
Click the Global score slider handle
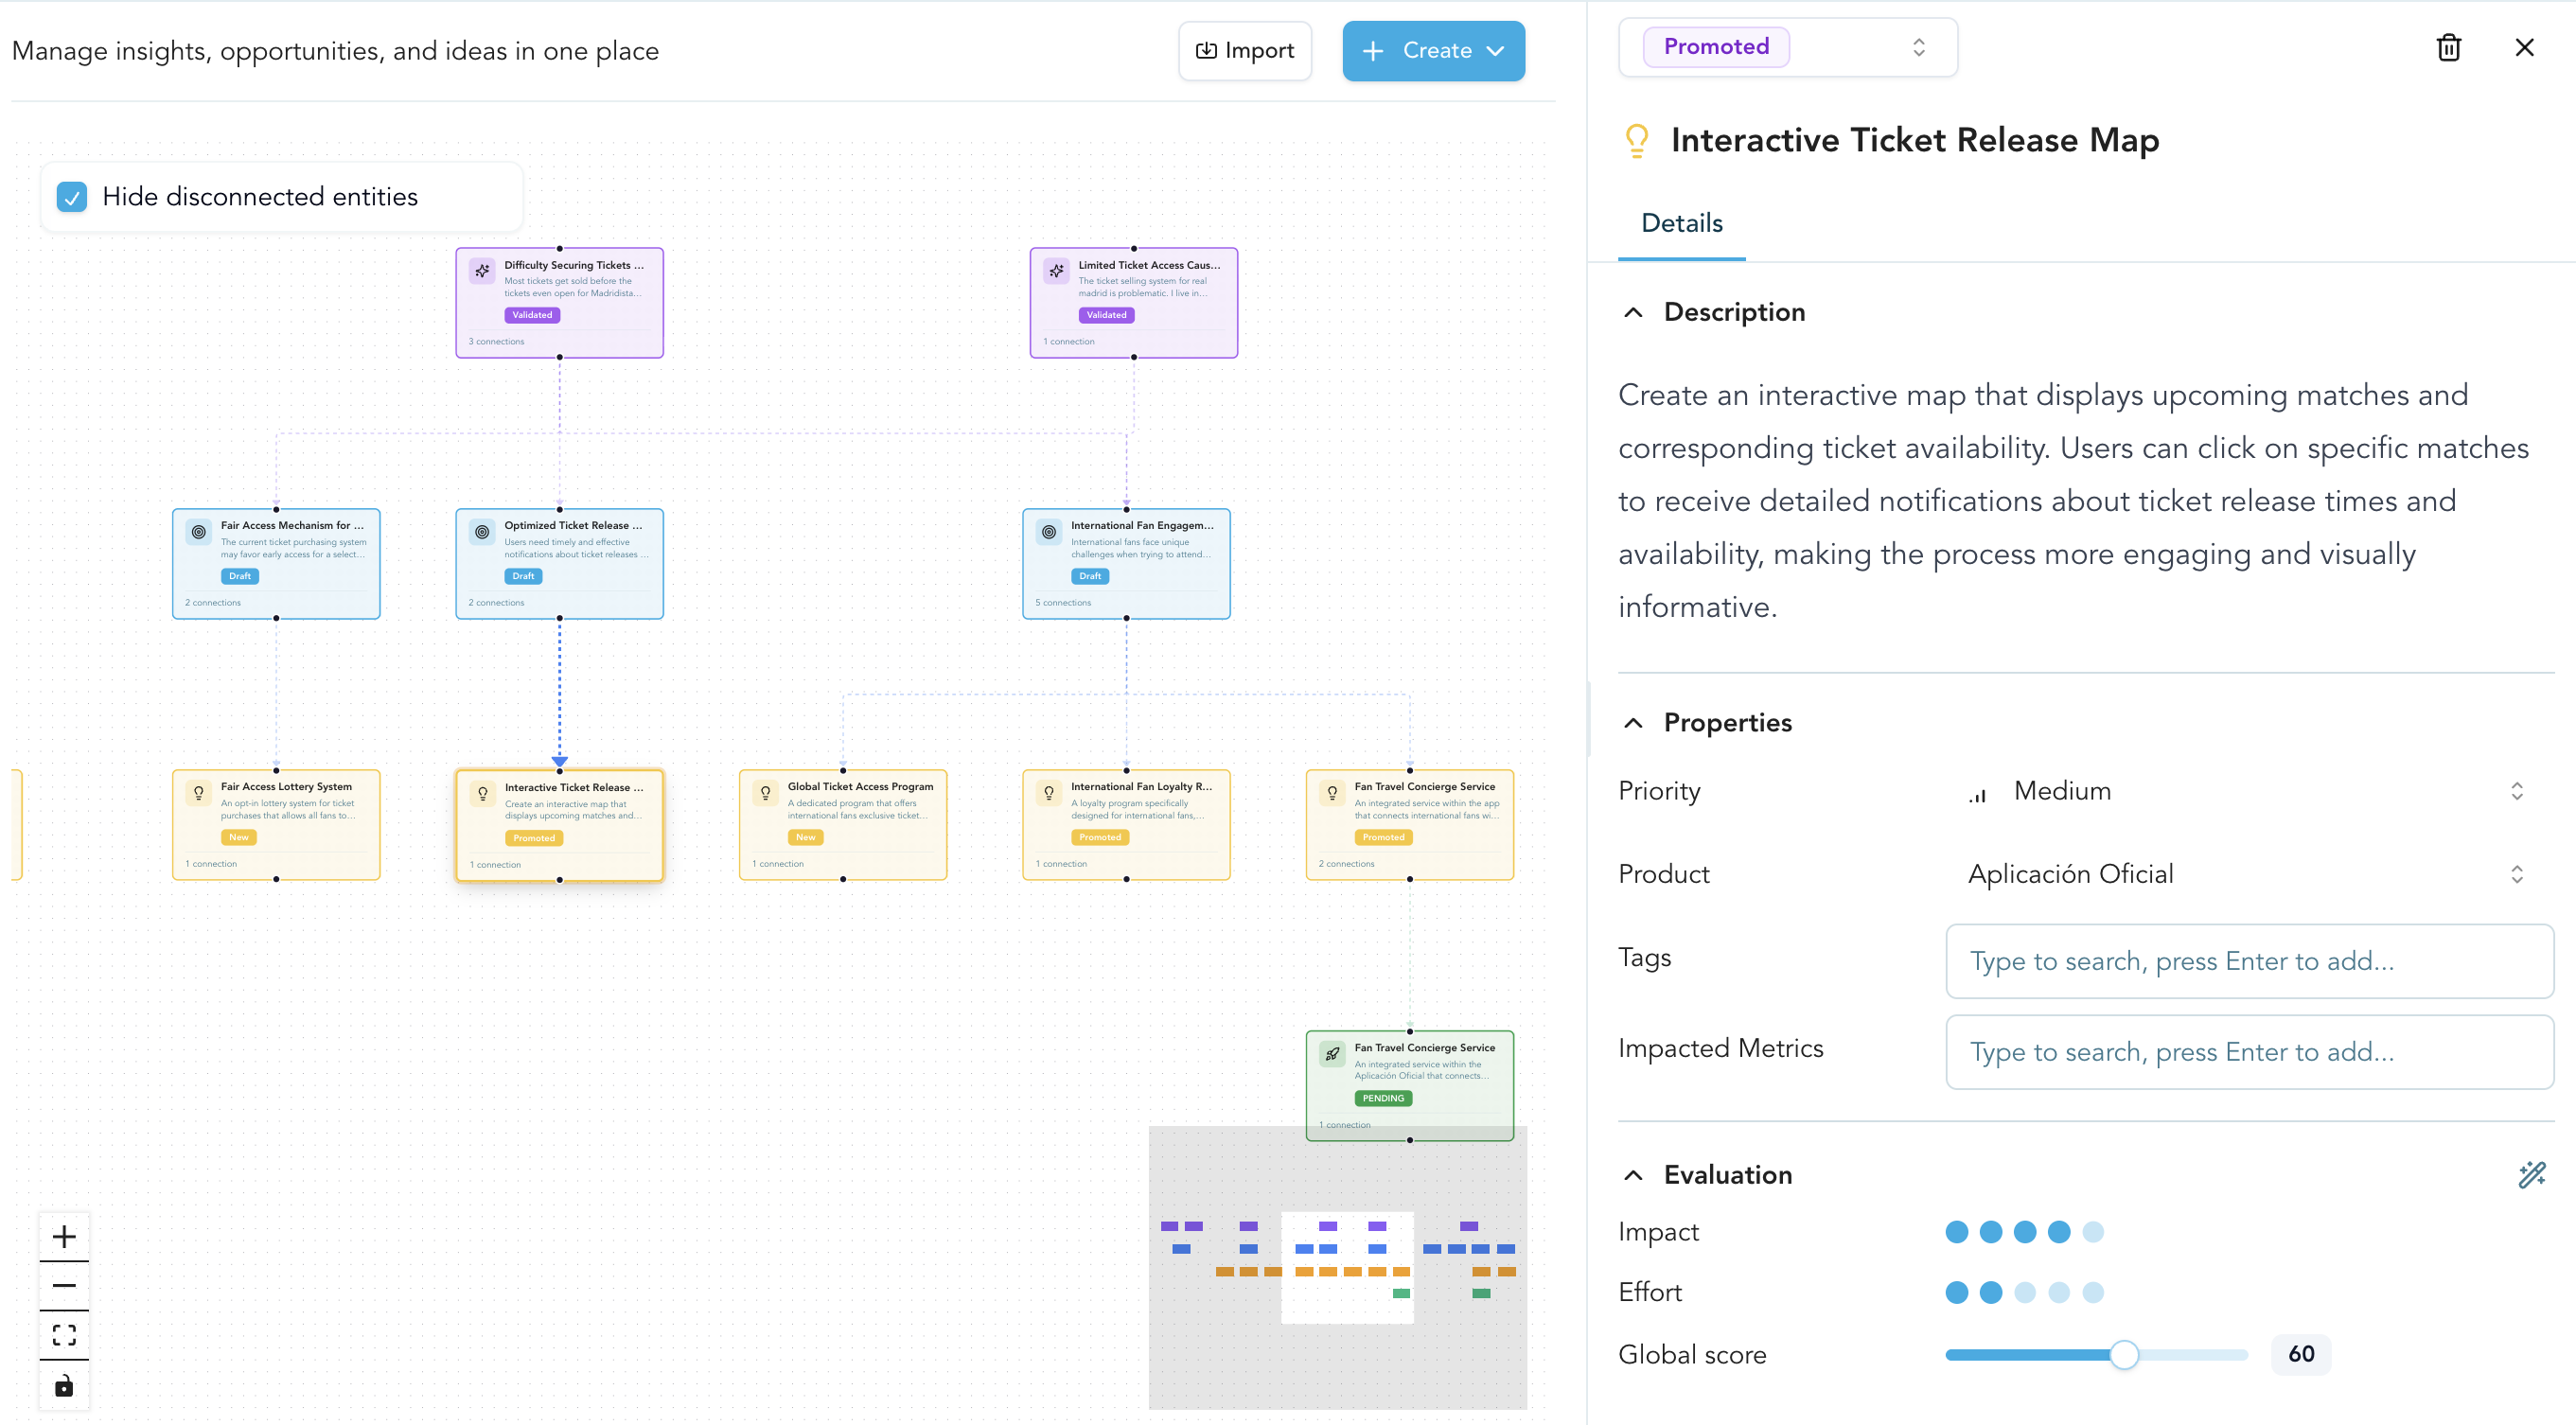[x=2124, y=1354]
